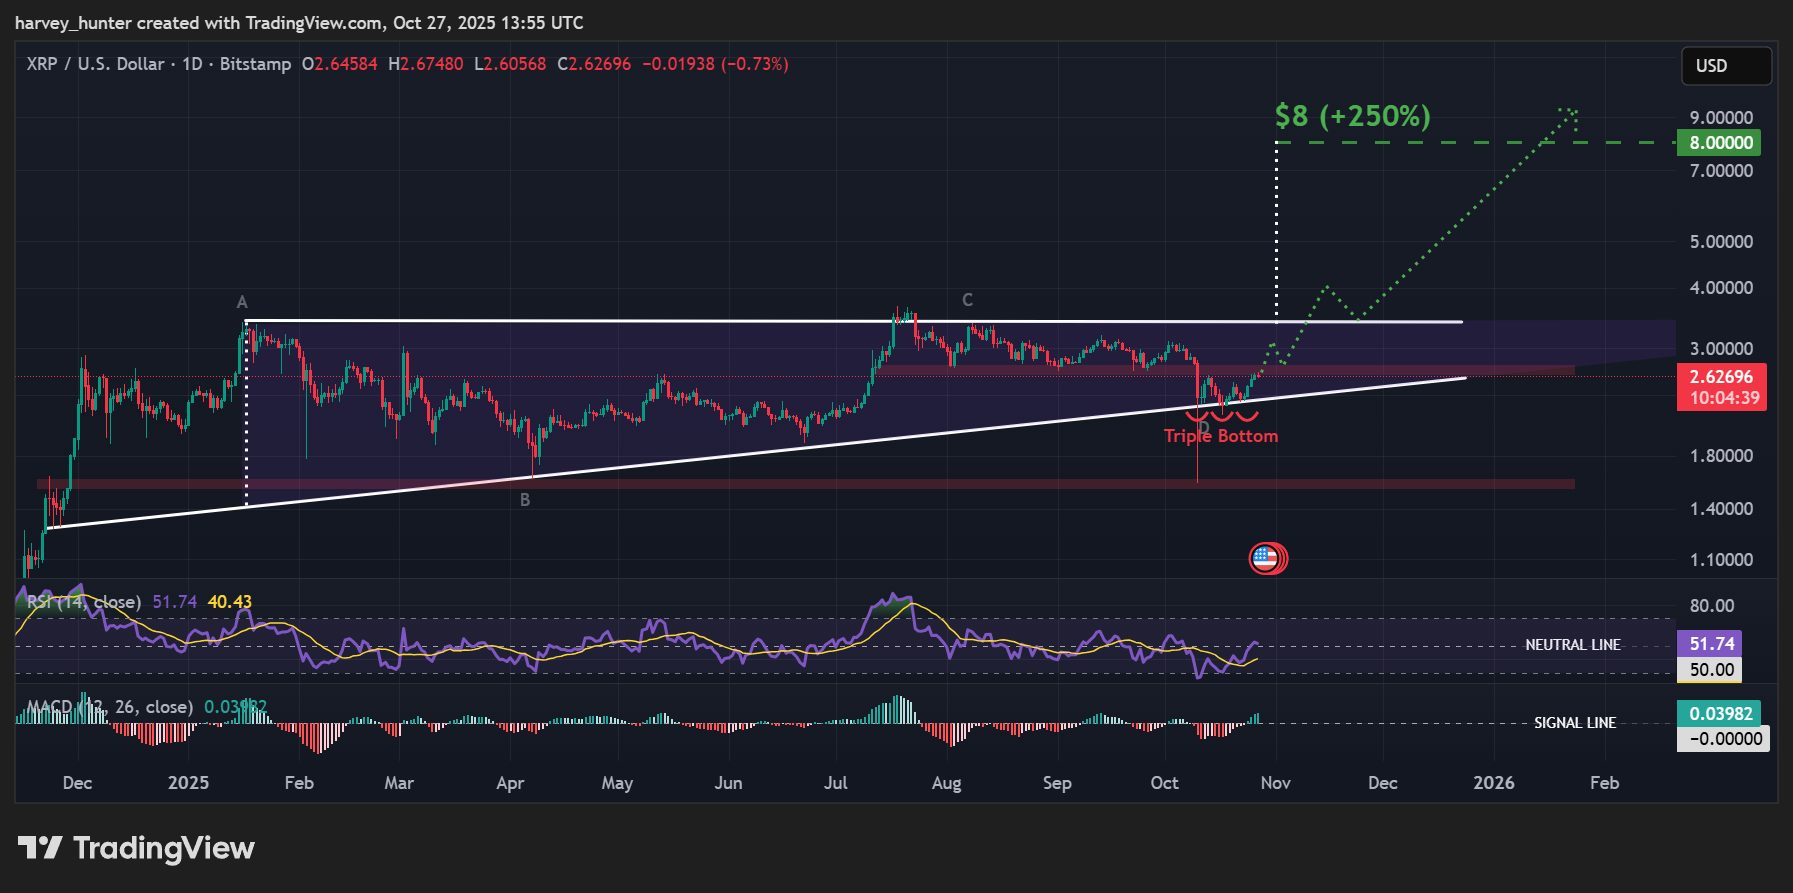Click the Jul label on time axis

pos(836,783)
